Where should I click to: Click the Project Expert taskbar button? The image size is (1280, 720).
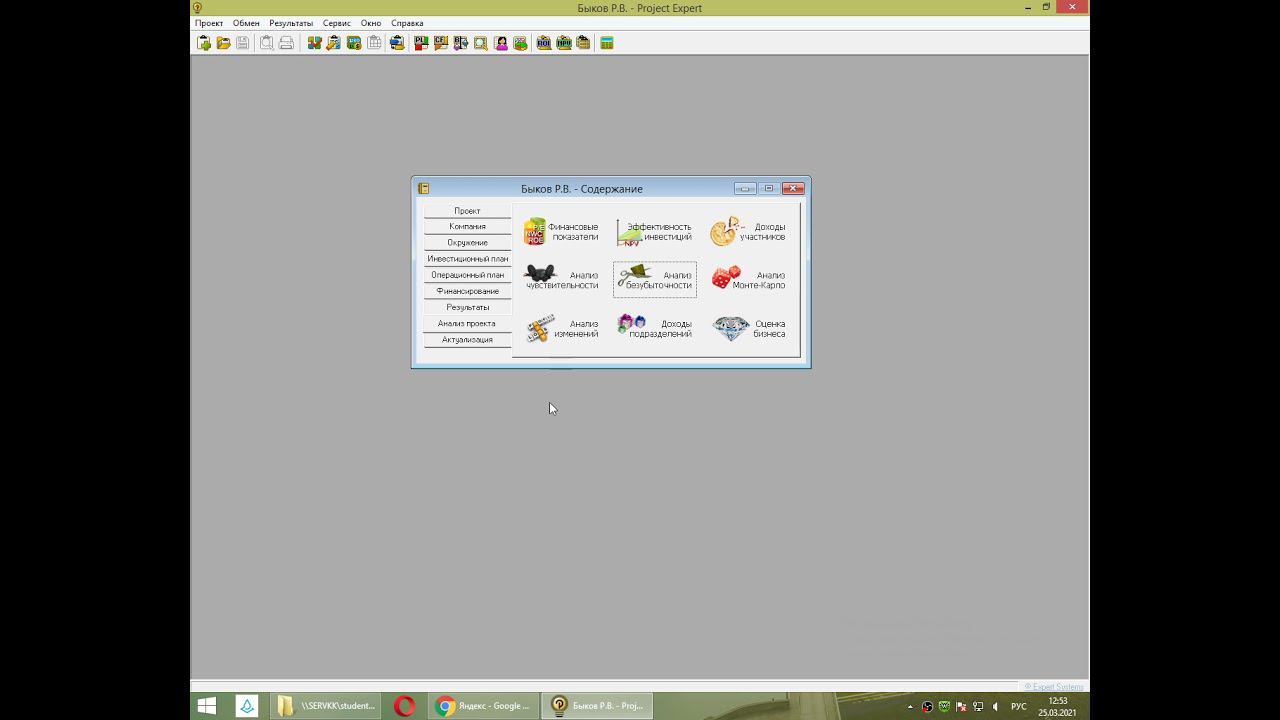pyautogui.click(x=597, y=706)
